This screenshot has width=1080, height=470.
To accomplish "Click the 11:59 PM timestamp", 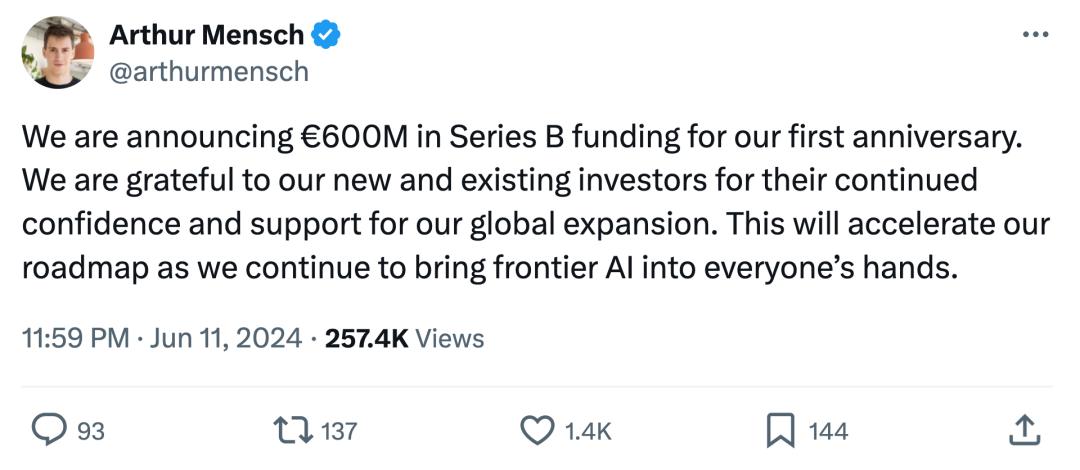I will [75, 338].
